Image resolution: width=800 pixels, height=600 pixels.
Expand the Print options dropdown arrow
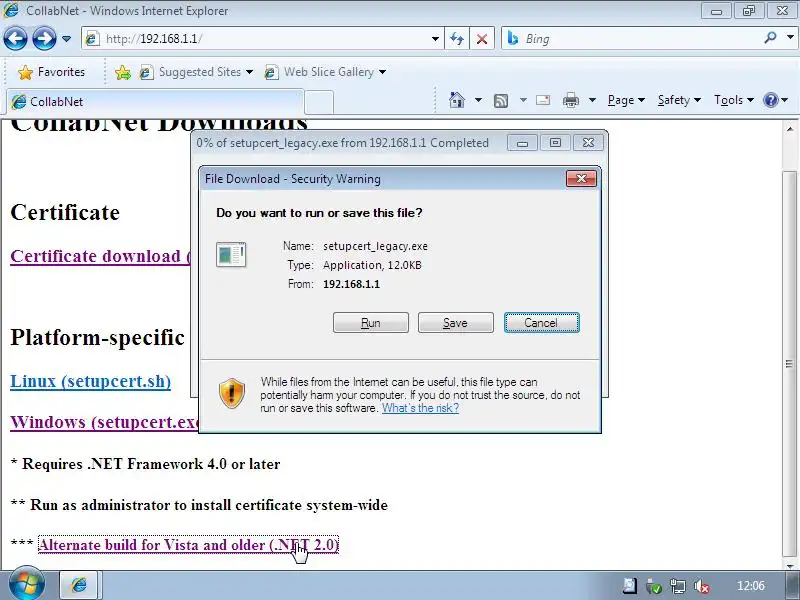(x=592, y=100)
